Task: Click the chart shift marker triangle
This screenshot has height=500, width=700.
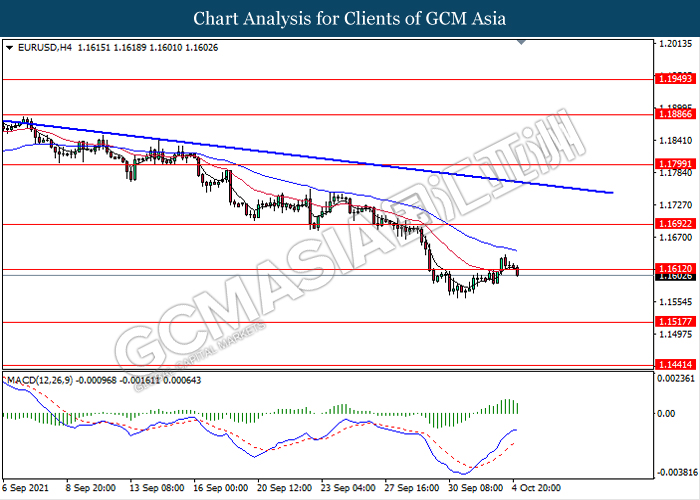Action: [x=521, y=42]
